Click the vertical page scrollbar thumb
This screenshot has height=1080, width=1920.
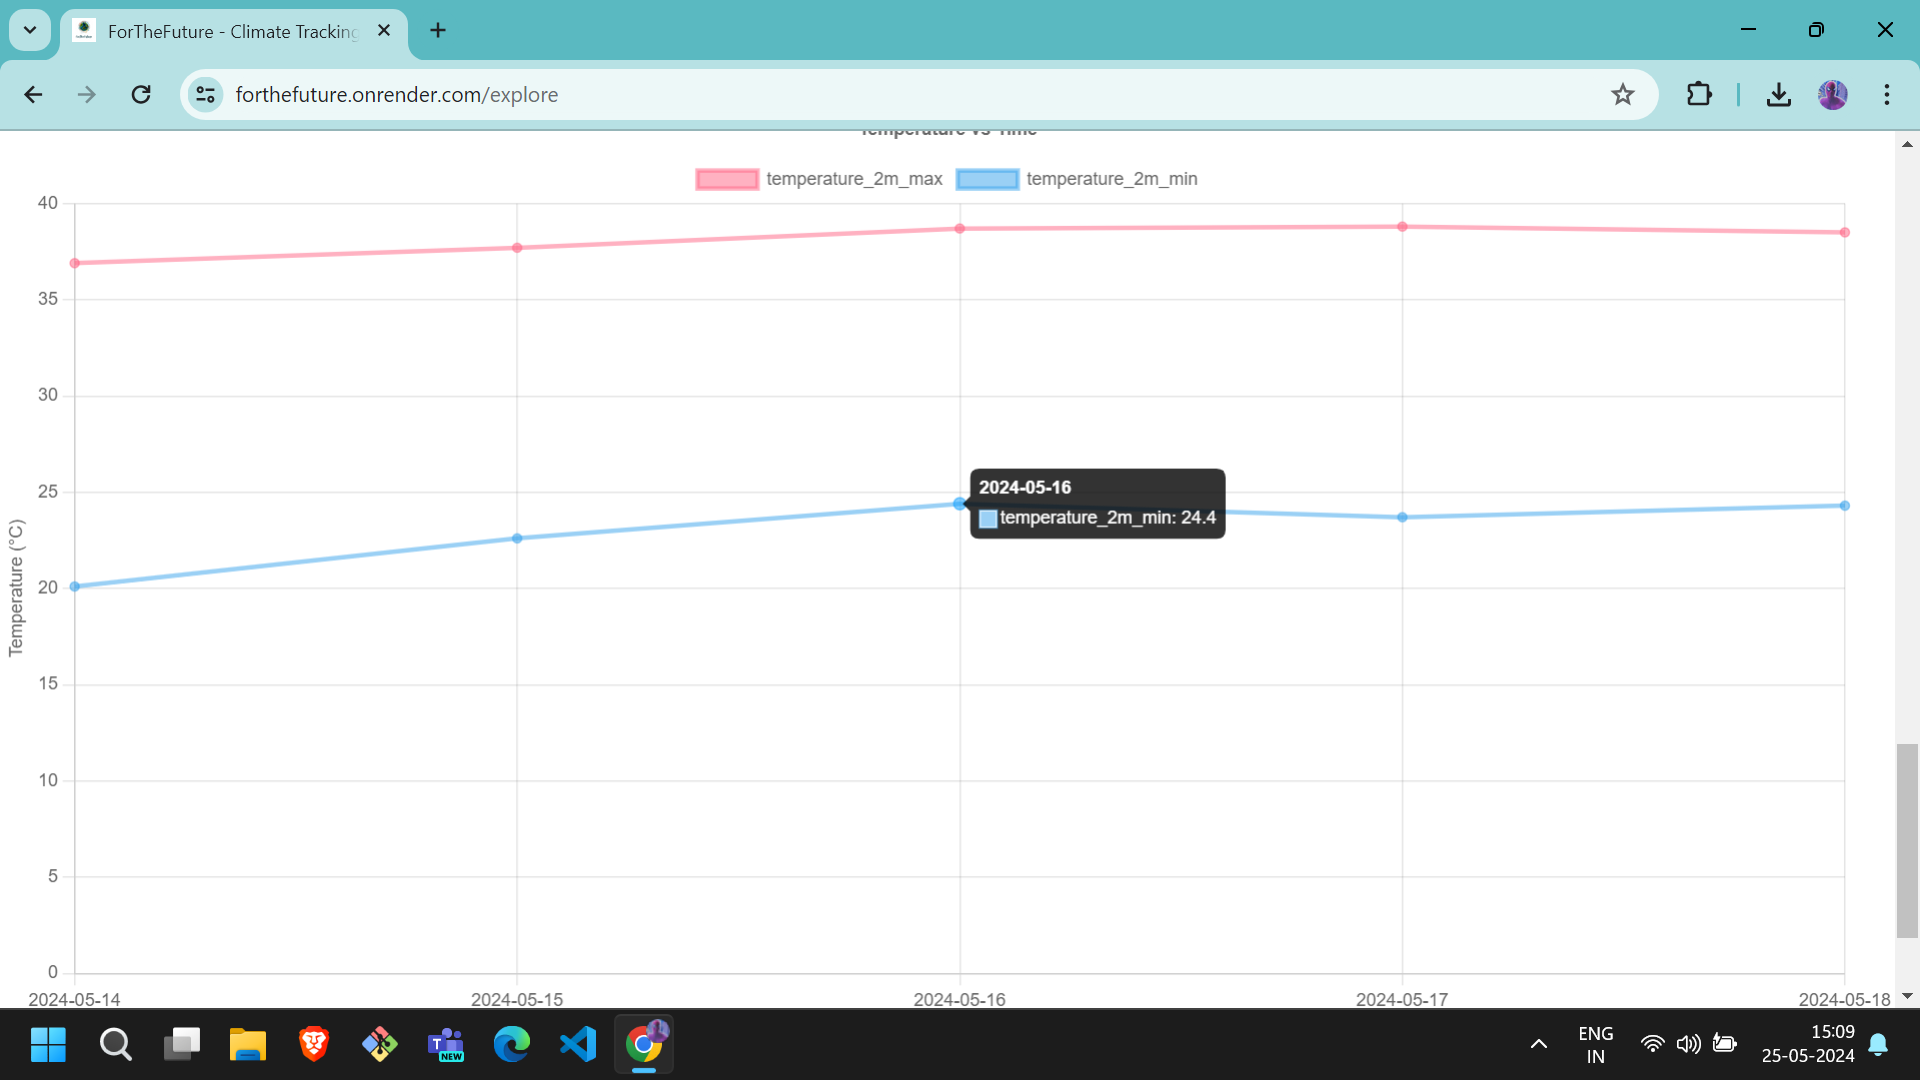1907,840
